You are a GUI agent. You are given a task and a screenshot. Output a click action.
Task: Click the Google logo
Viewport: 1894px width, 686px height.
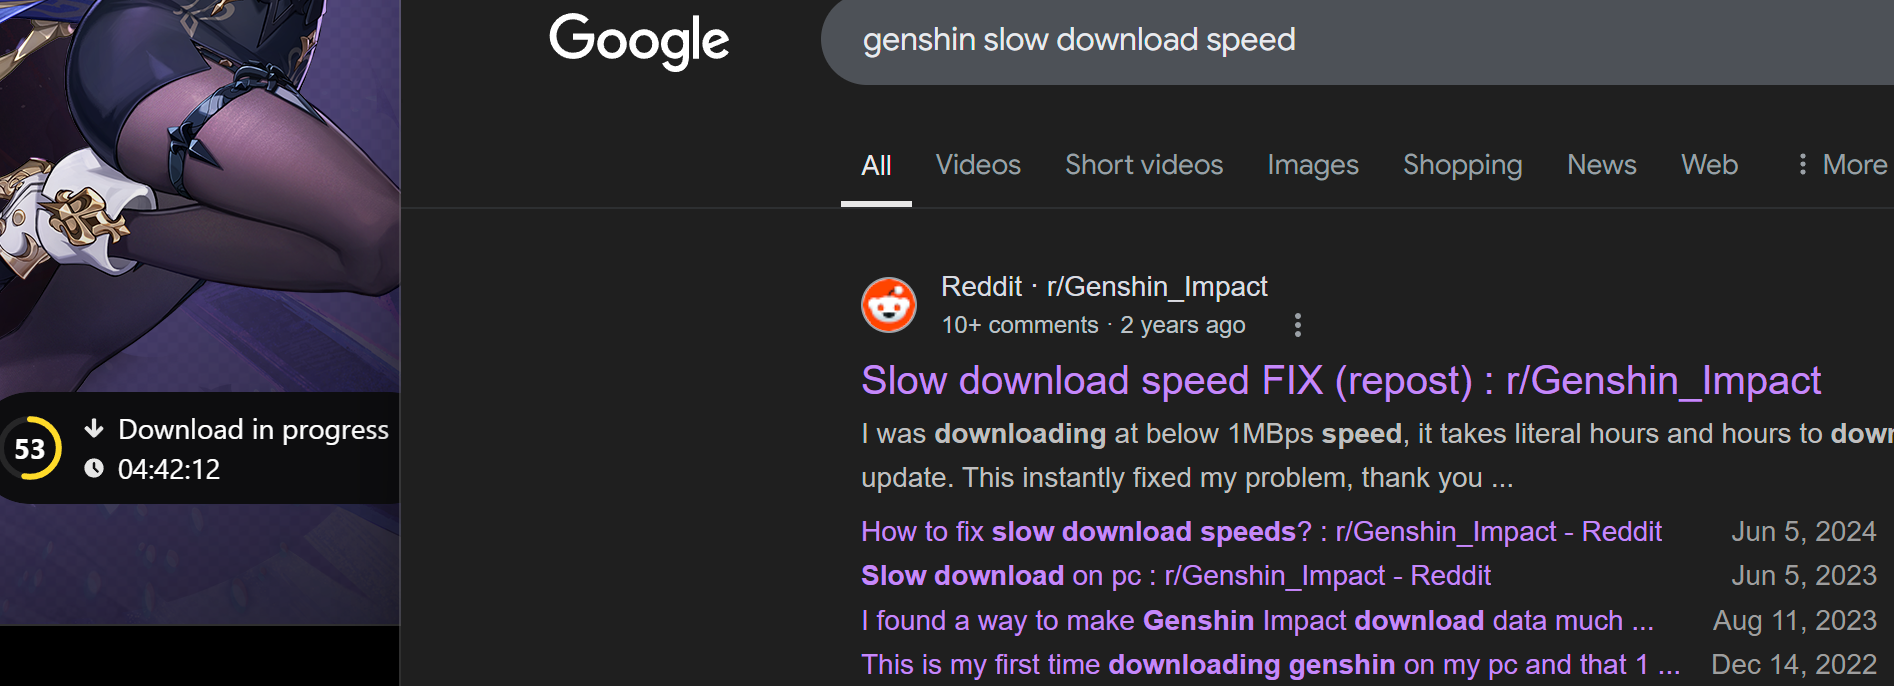tap(639, 41)
